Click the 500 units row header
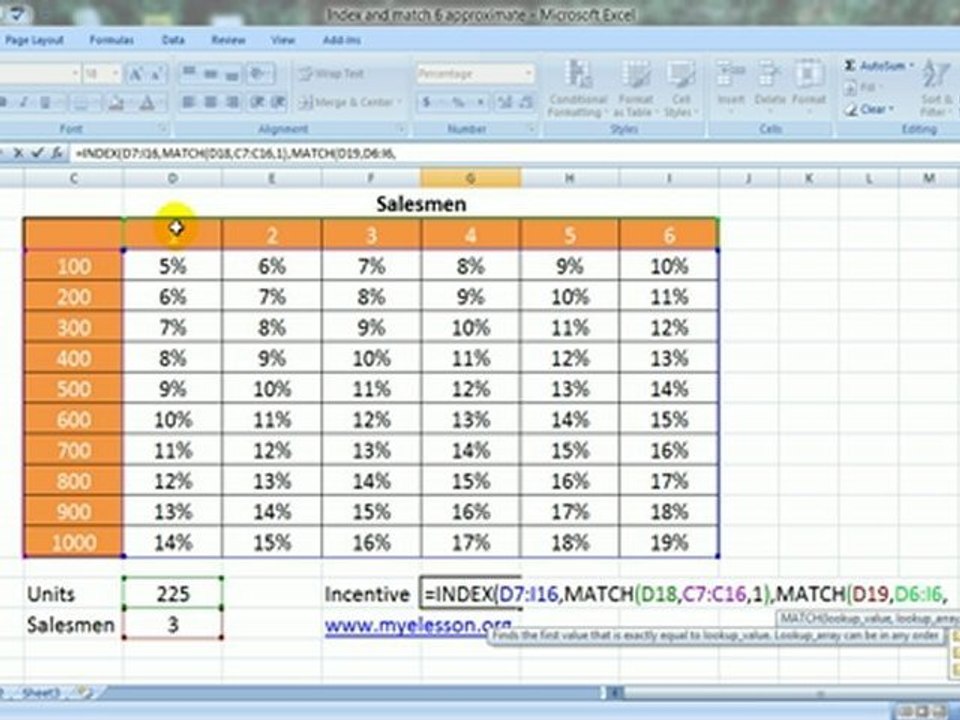Screen dimensions: 960x720 (x=73, y=389)
